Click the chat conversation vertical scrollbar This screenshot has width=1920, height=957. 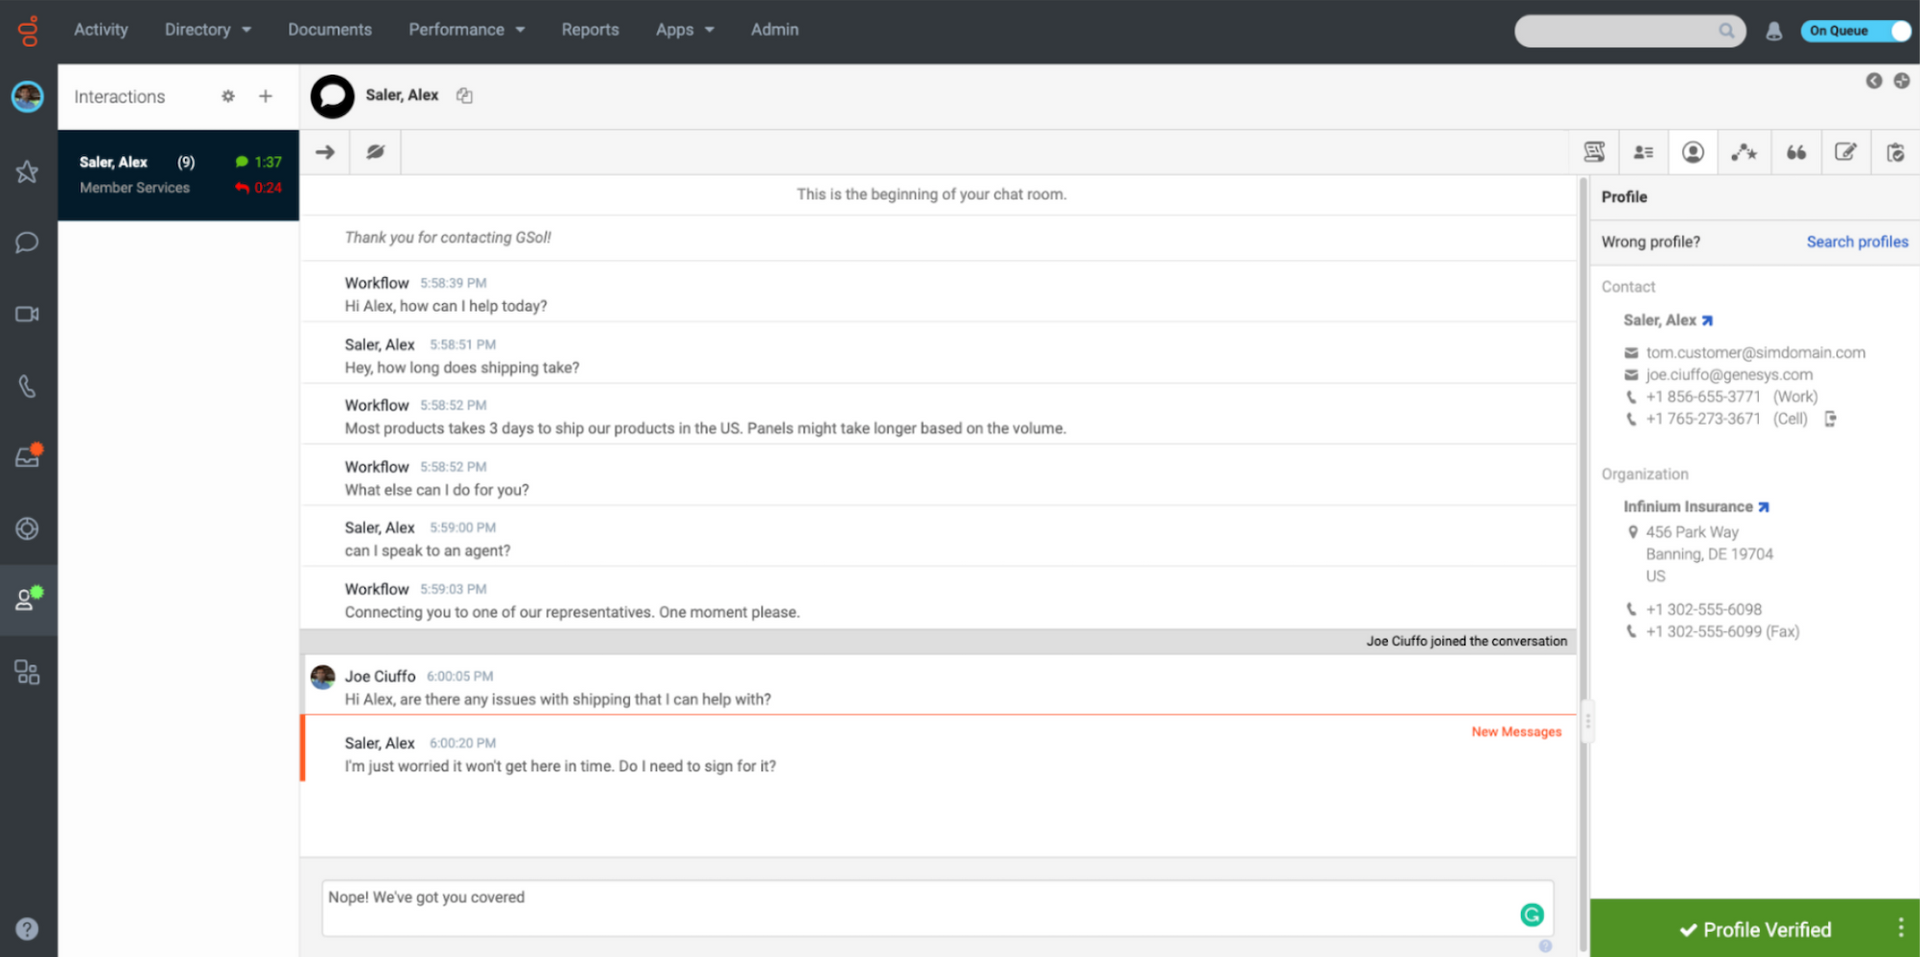tap(1583, 500)
